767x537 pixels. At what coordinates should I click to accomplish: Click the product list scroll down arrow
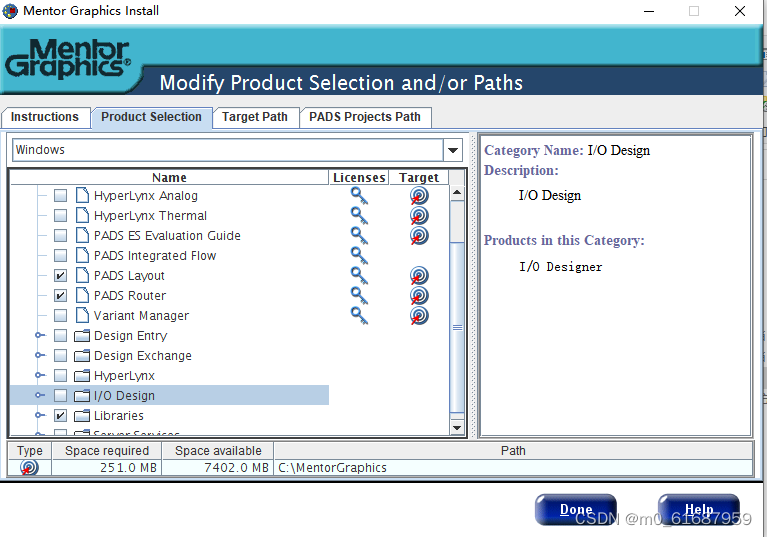[457, 427]
